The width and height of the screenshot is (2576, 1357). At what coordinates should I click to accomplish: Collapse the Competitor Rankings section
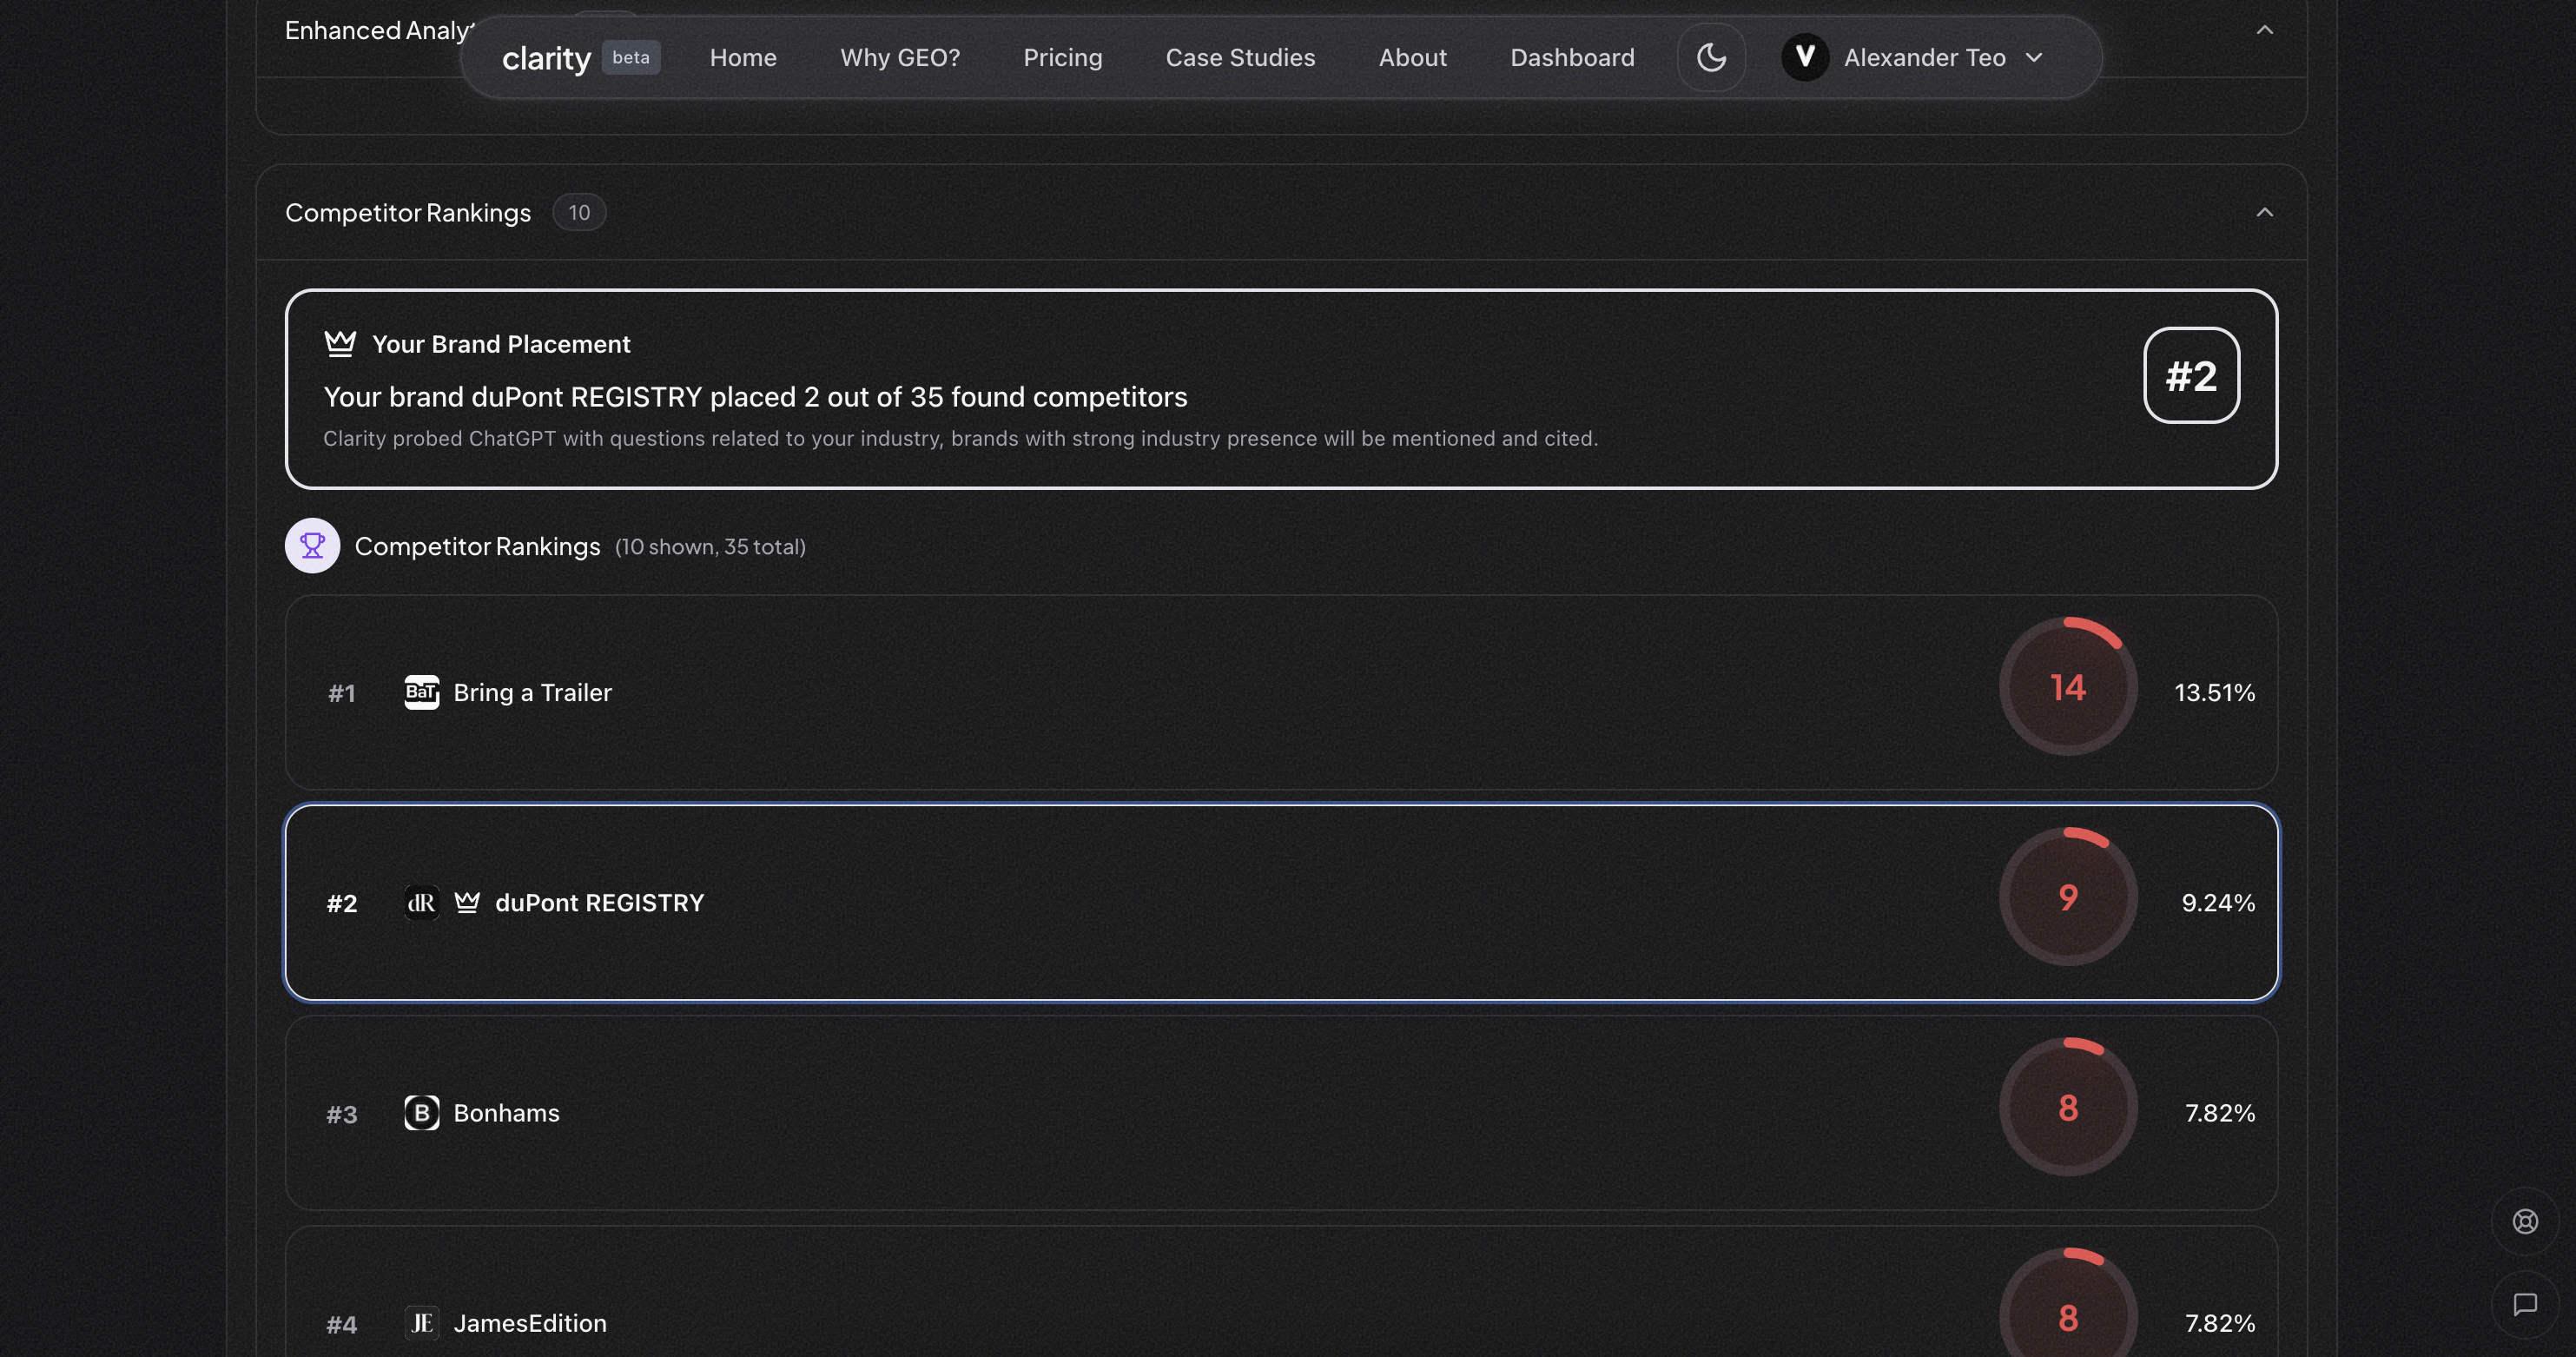[2264, 212]
